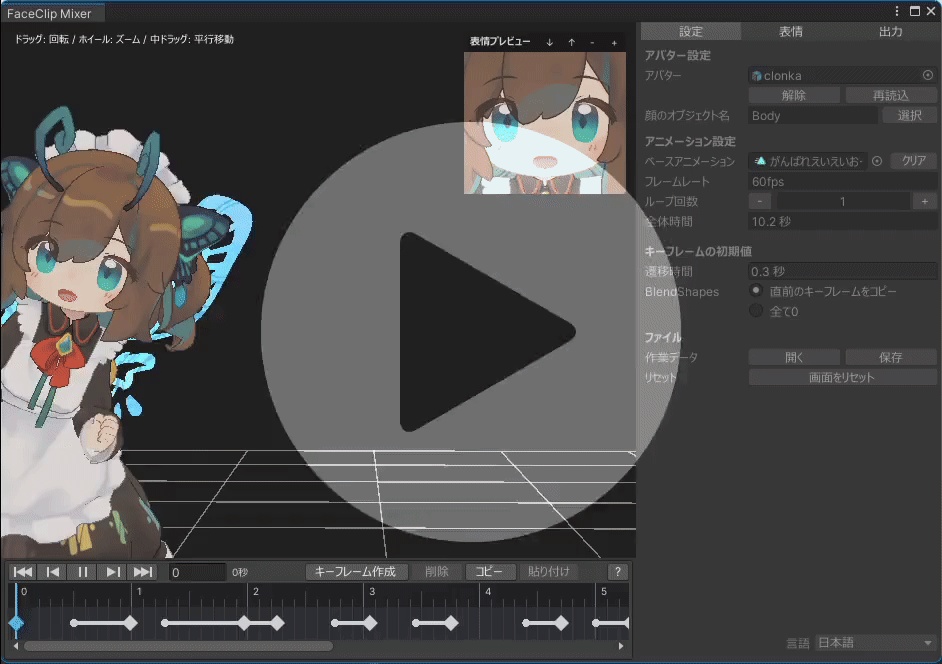
Task: Select keyframe diamond before second 4
Action: point(452,623)
